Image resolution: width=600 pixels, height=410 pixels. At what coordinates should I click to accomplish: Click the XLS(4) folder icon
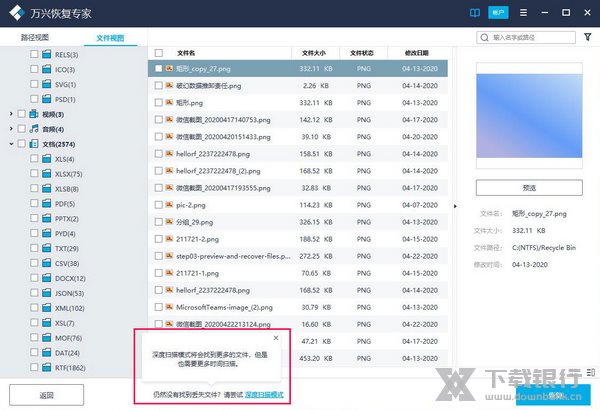(x=47, y=158)
